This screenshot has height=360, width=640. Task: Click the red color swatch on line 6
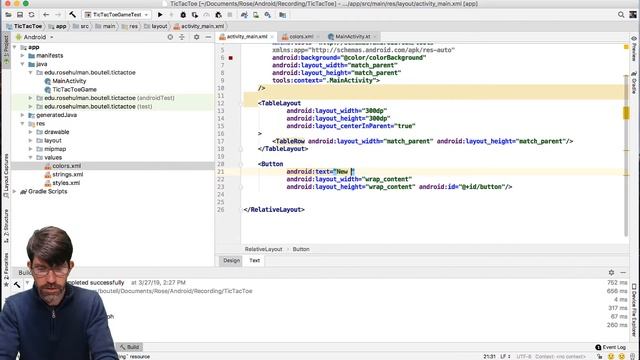click(x=231, y=58)
